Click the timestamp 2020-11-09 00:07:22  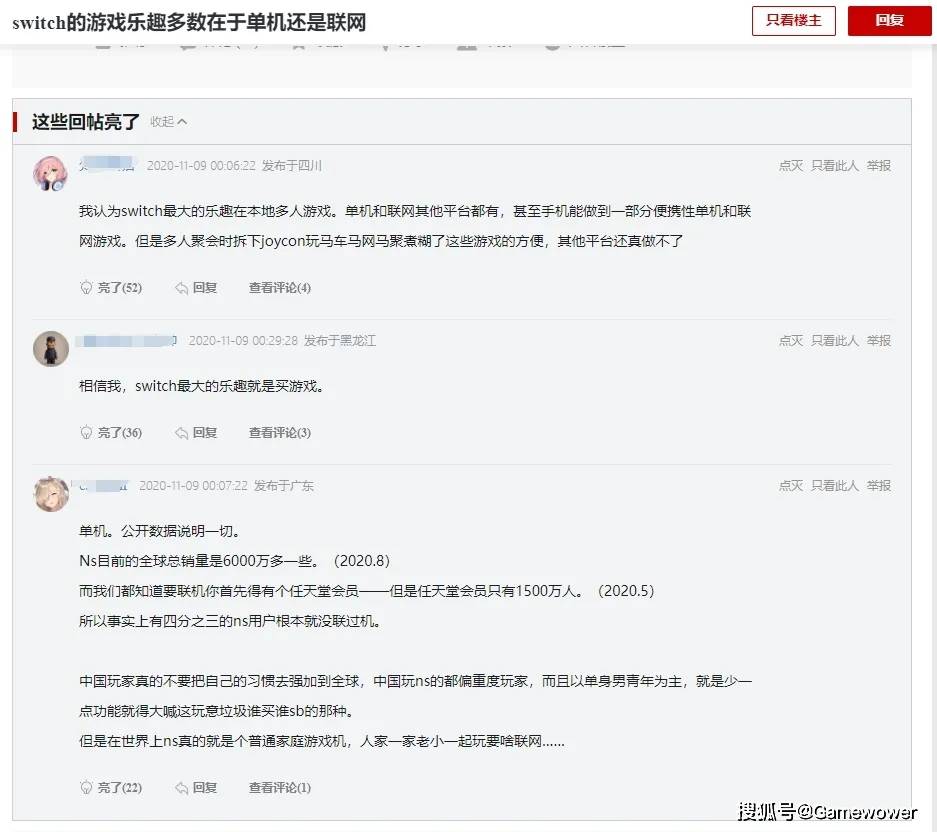pyautogui.click(x=194, y=486)
